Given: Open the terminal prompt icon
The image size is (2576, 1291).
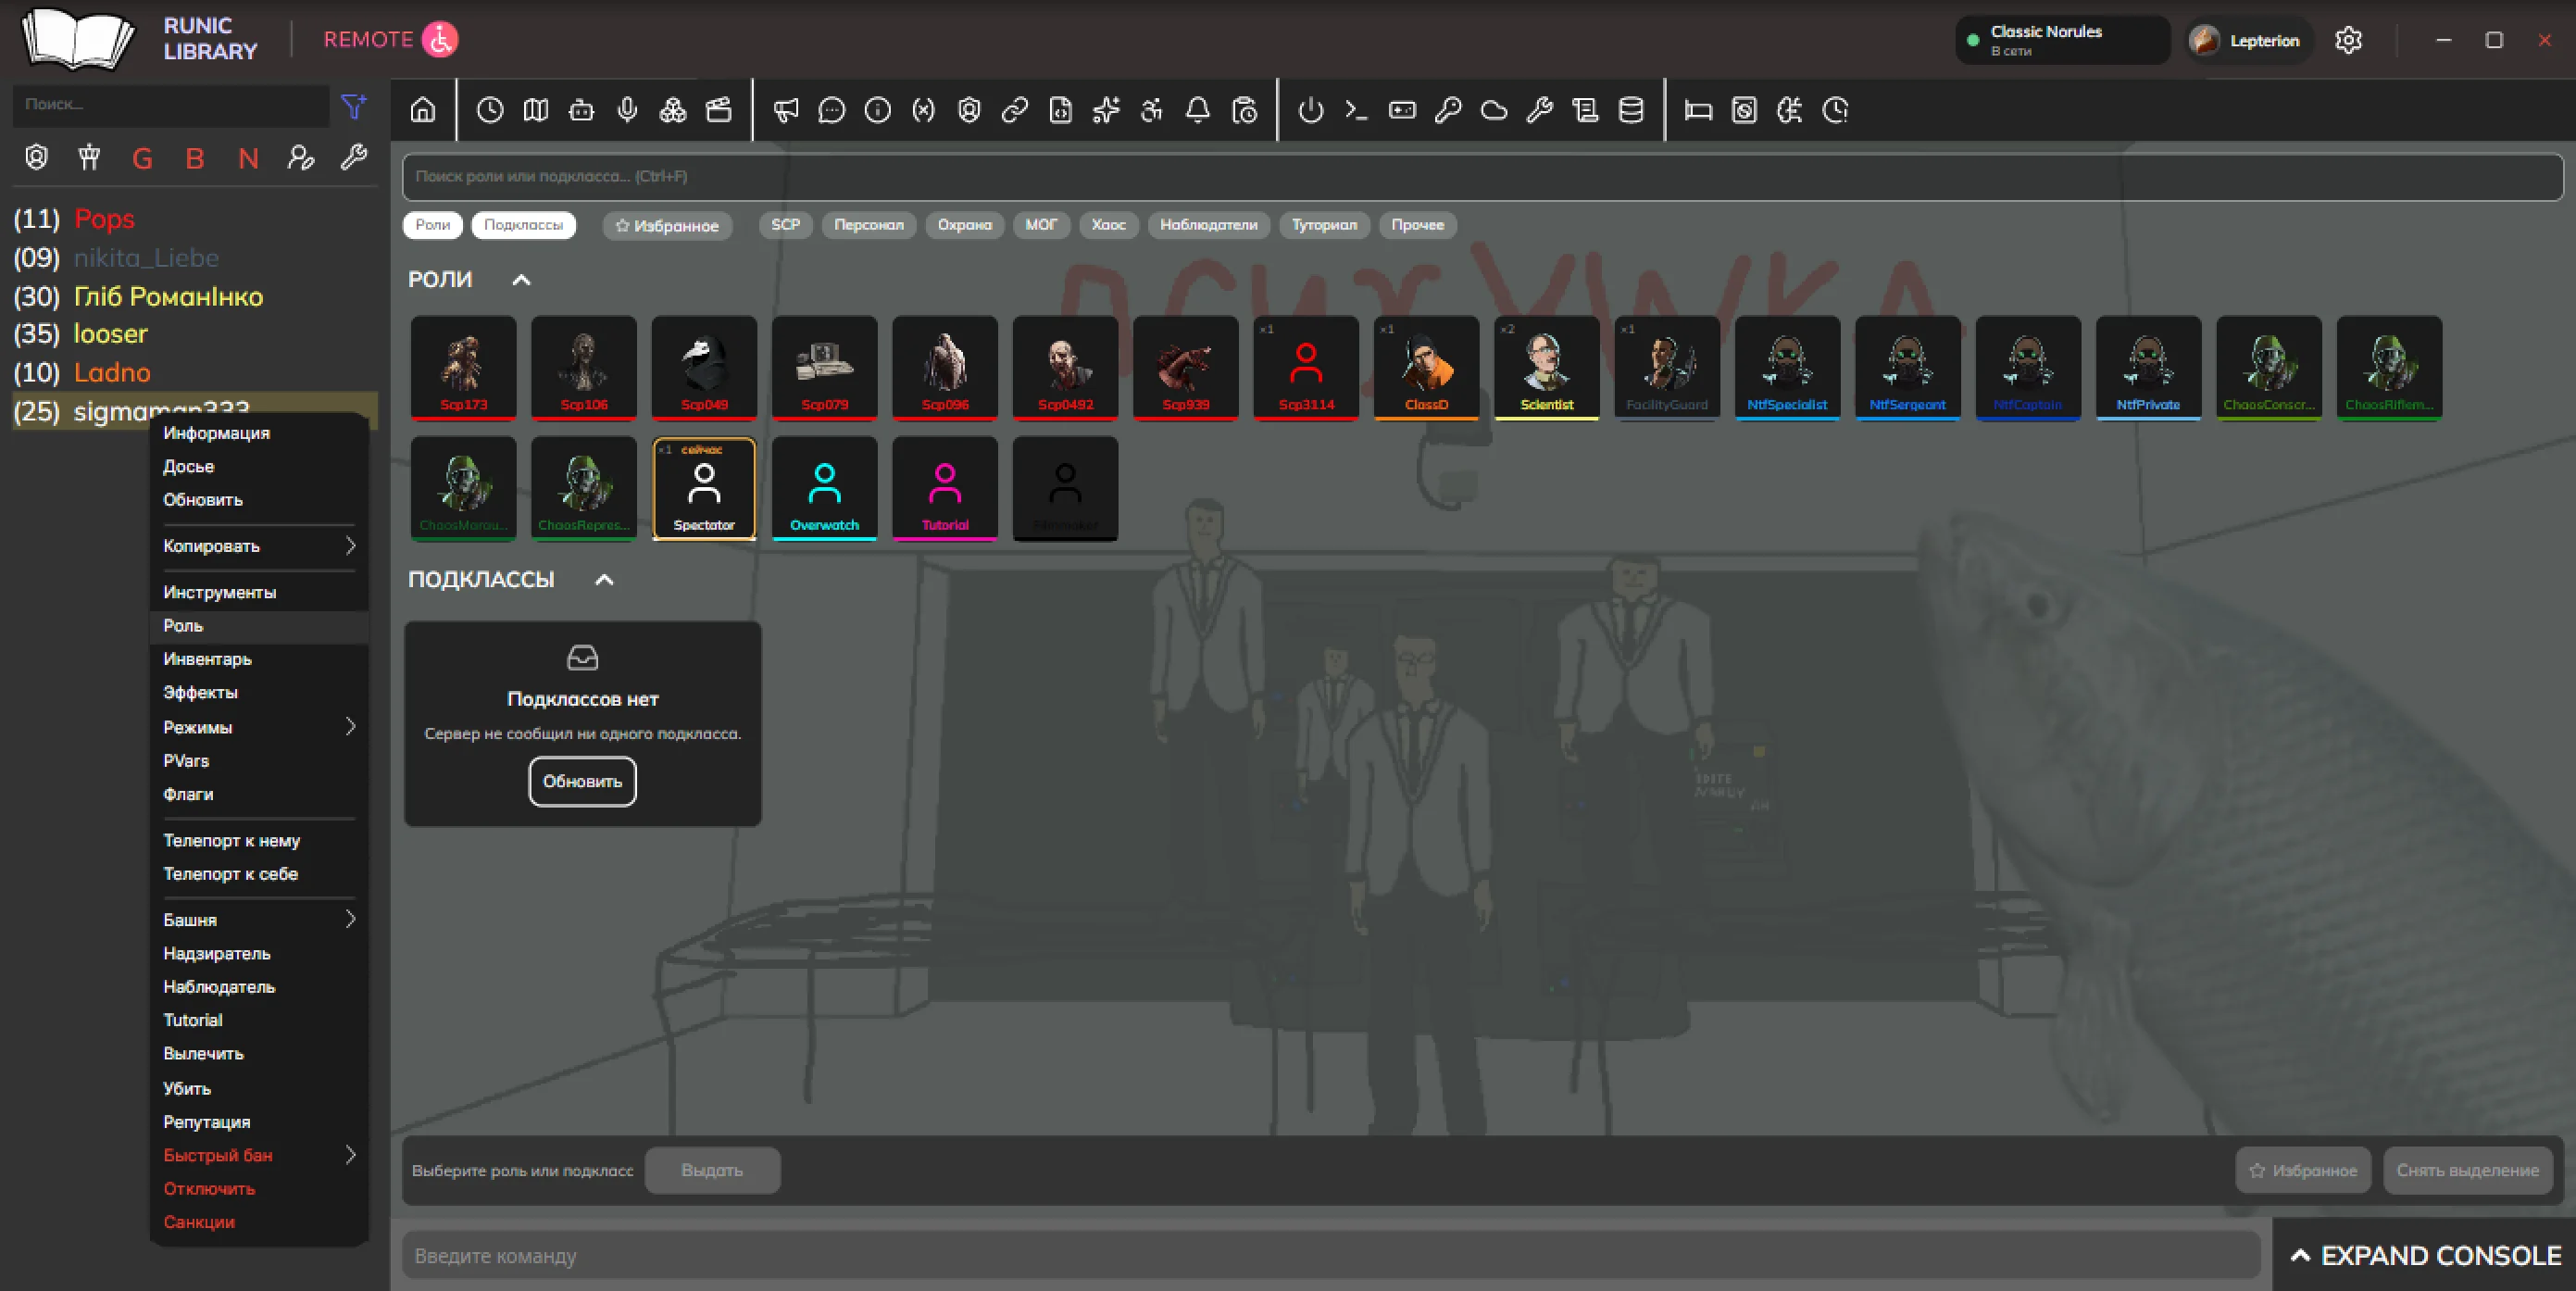Looking at the screenshot, I should (x=1356, y=110).
